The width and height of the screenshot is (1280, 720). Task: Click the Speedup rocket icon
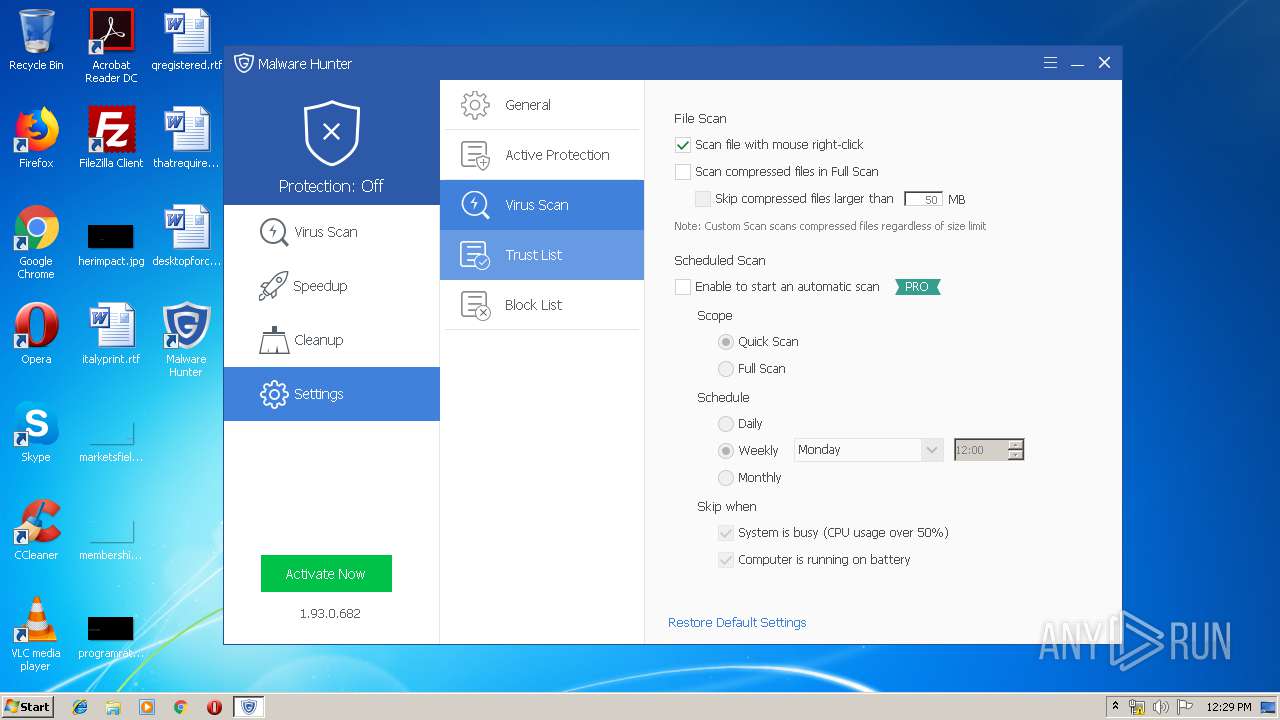pos(274,286)
